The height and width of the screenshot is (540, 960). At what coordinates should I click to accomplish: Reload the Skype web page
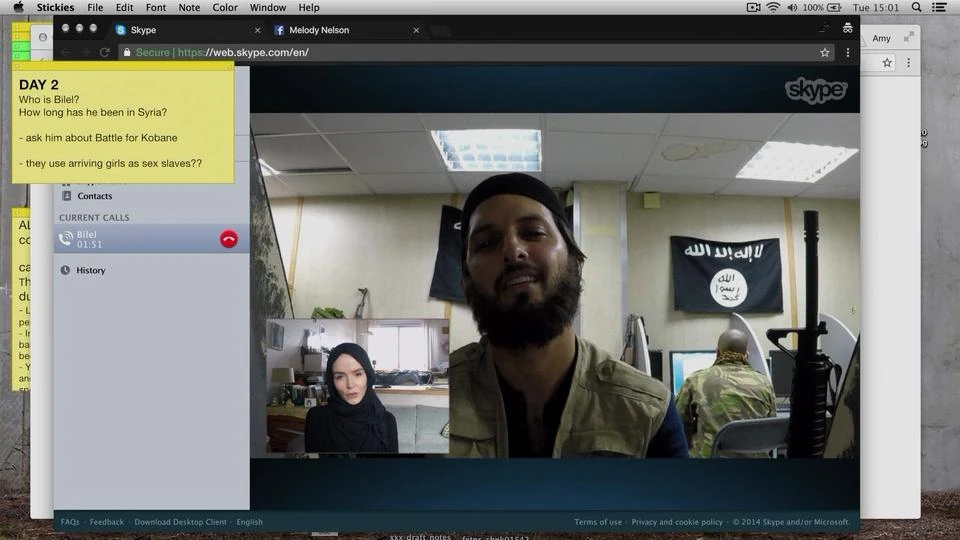pos(105,53)
